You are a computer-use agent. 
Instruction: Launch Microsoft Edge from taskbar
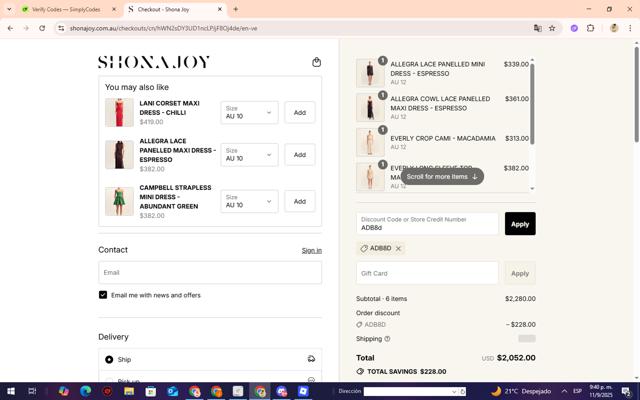[x=86, y=391]
